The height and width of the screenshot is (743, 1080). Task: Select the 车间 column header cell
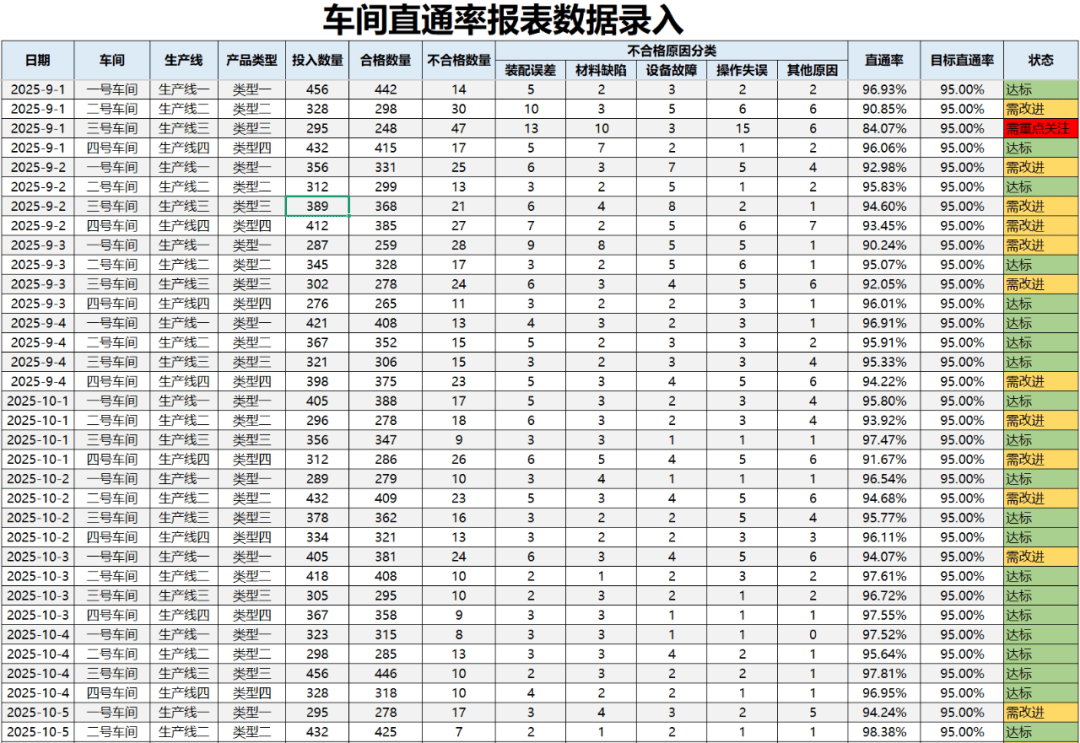[x=112, y=60]
